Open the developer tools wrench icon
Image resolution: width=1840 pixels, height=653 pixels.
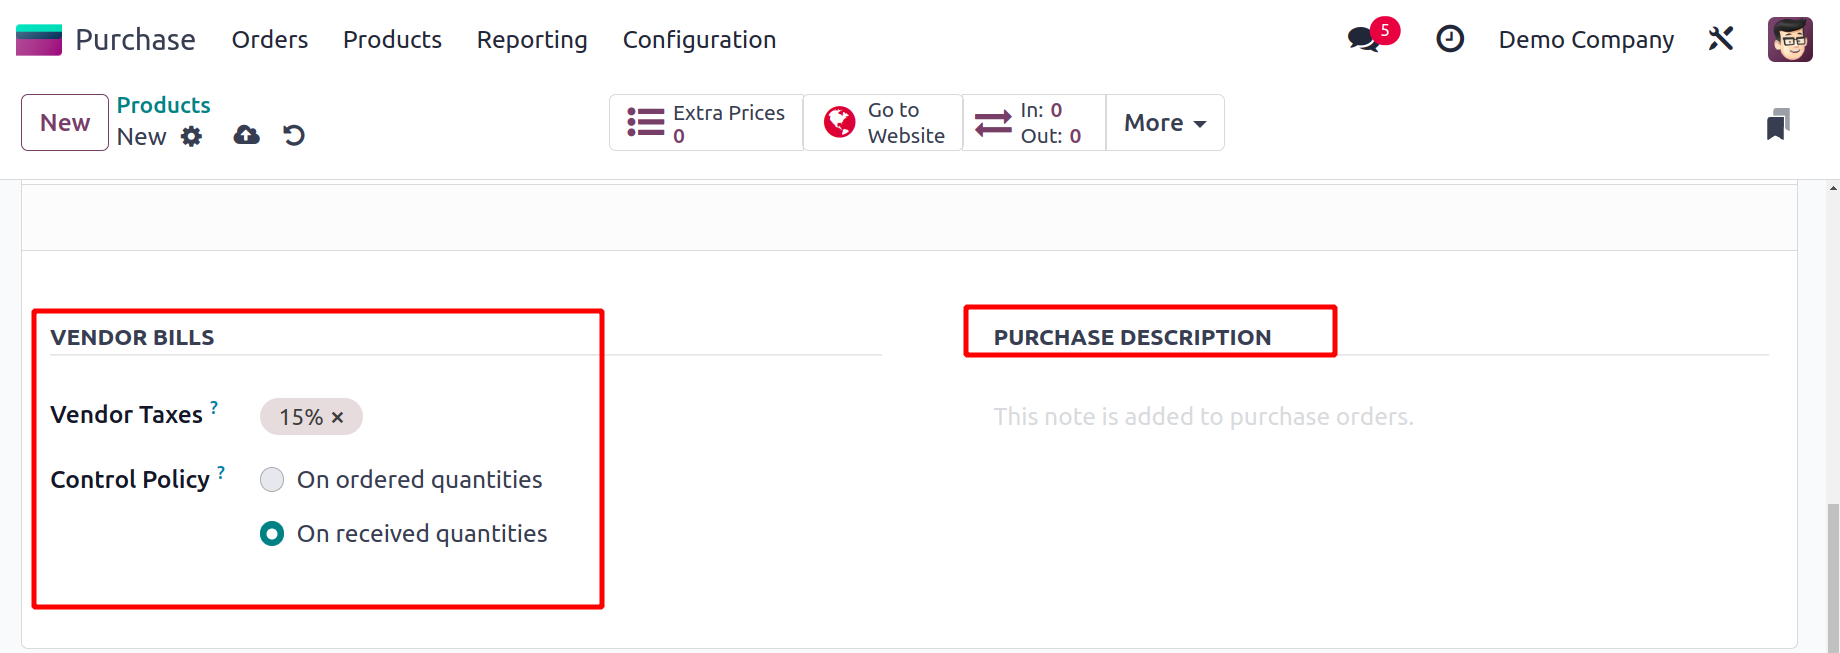1720,39
